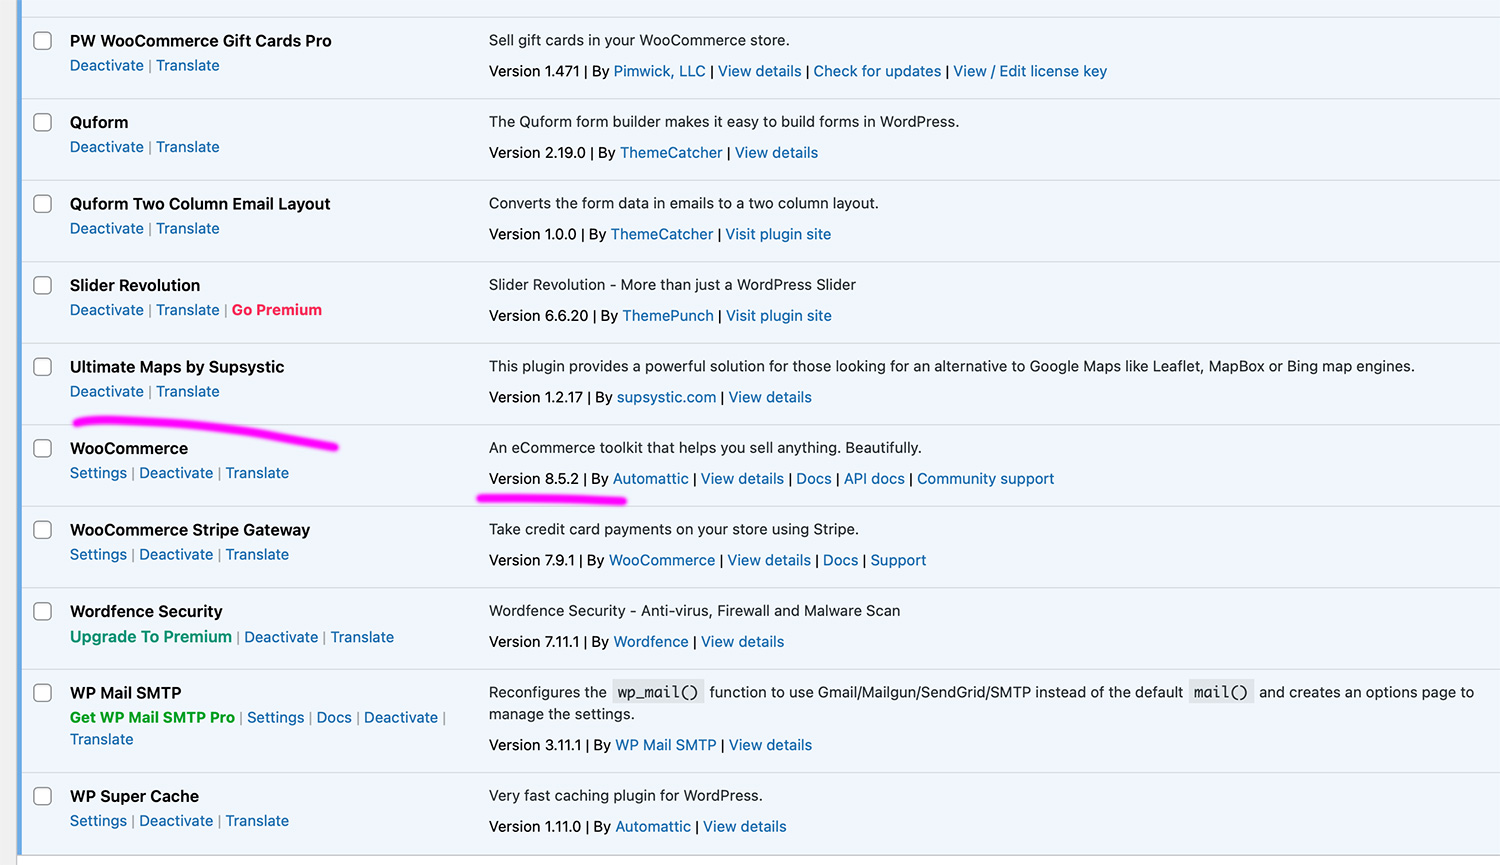
Task: Select the WooCommerce Stripe Gateway checkbox
Action: [43, 530]
